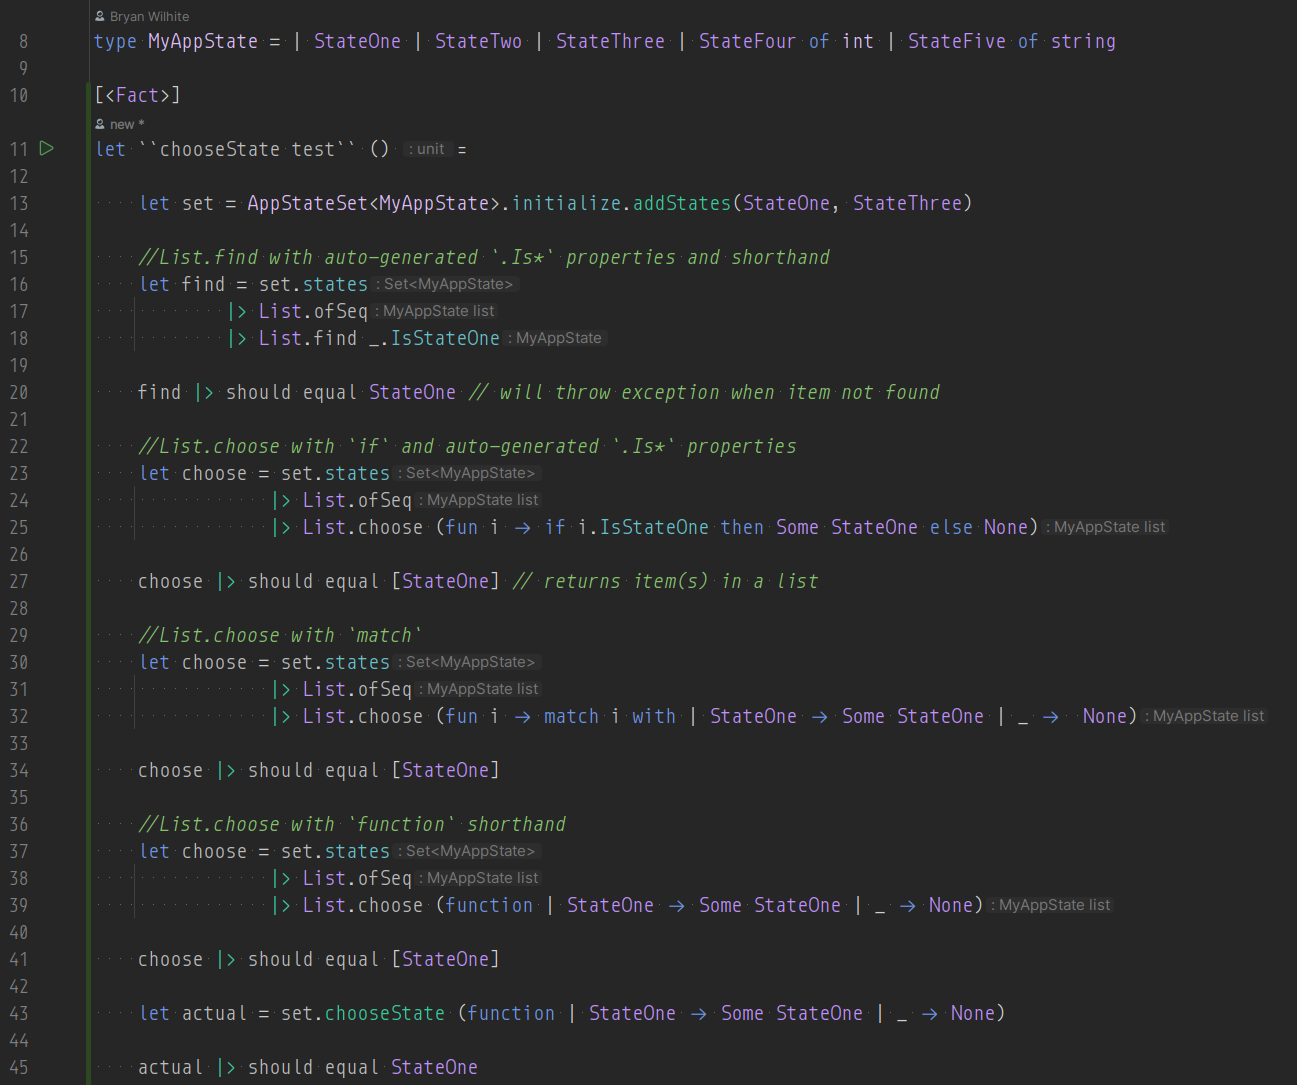Click the string type keyword on line 8
Screen dimensions: 1297x1085
[1083, 41]
